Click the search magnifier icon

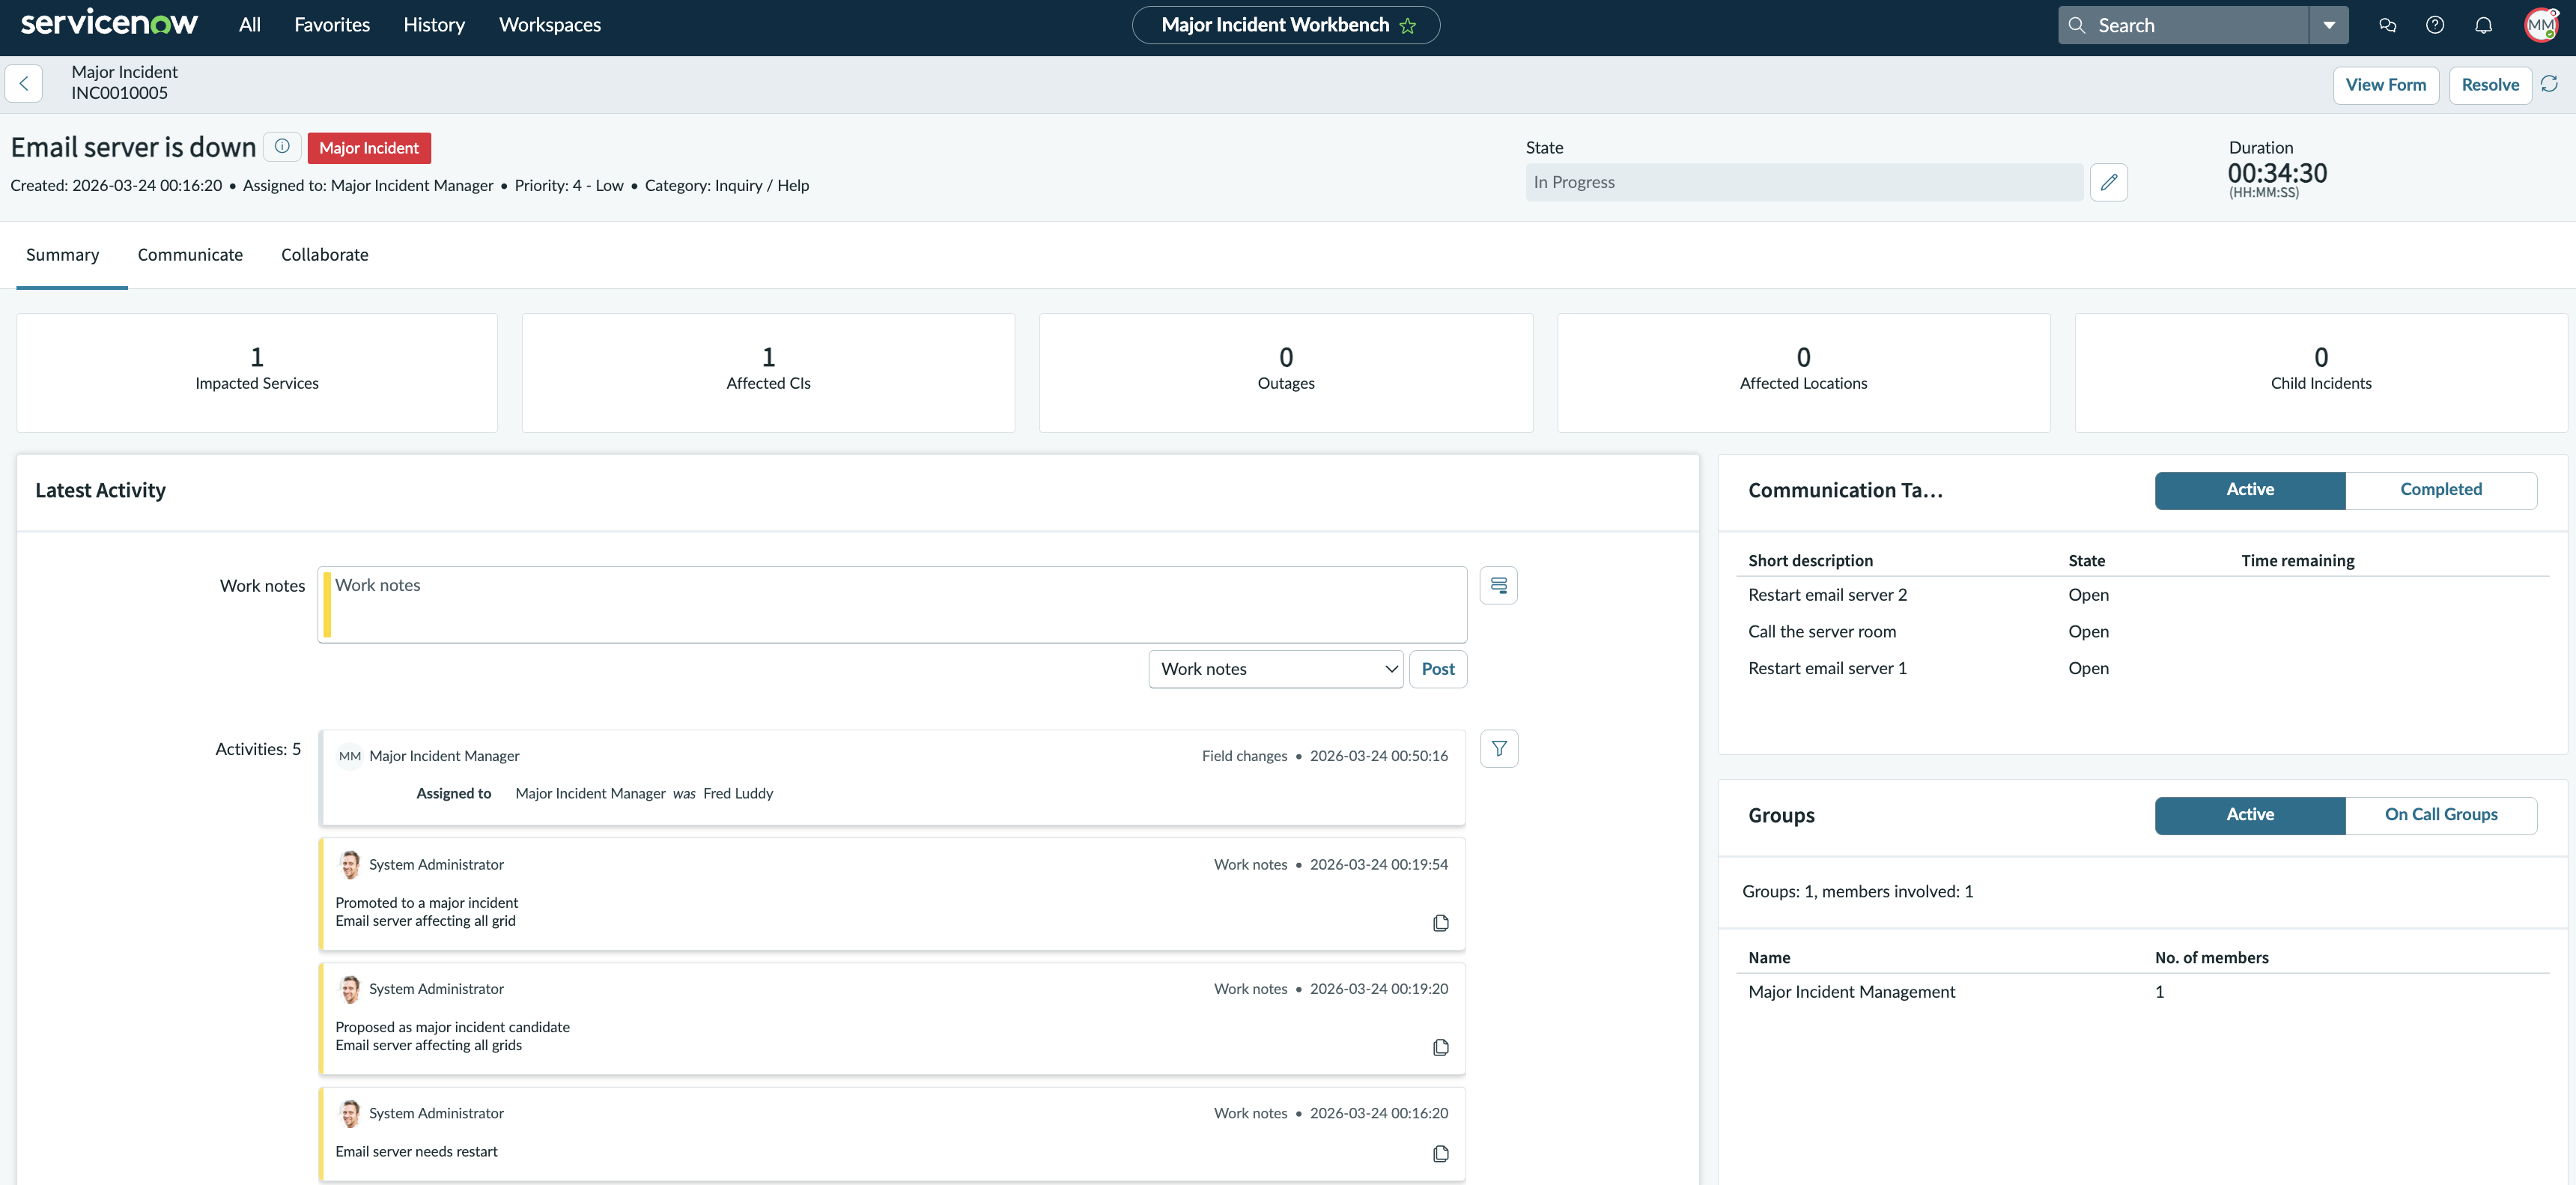(2077, 25)
